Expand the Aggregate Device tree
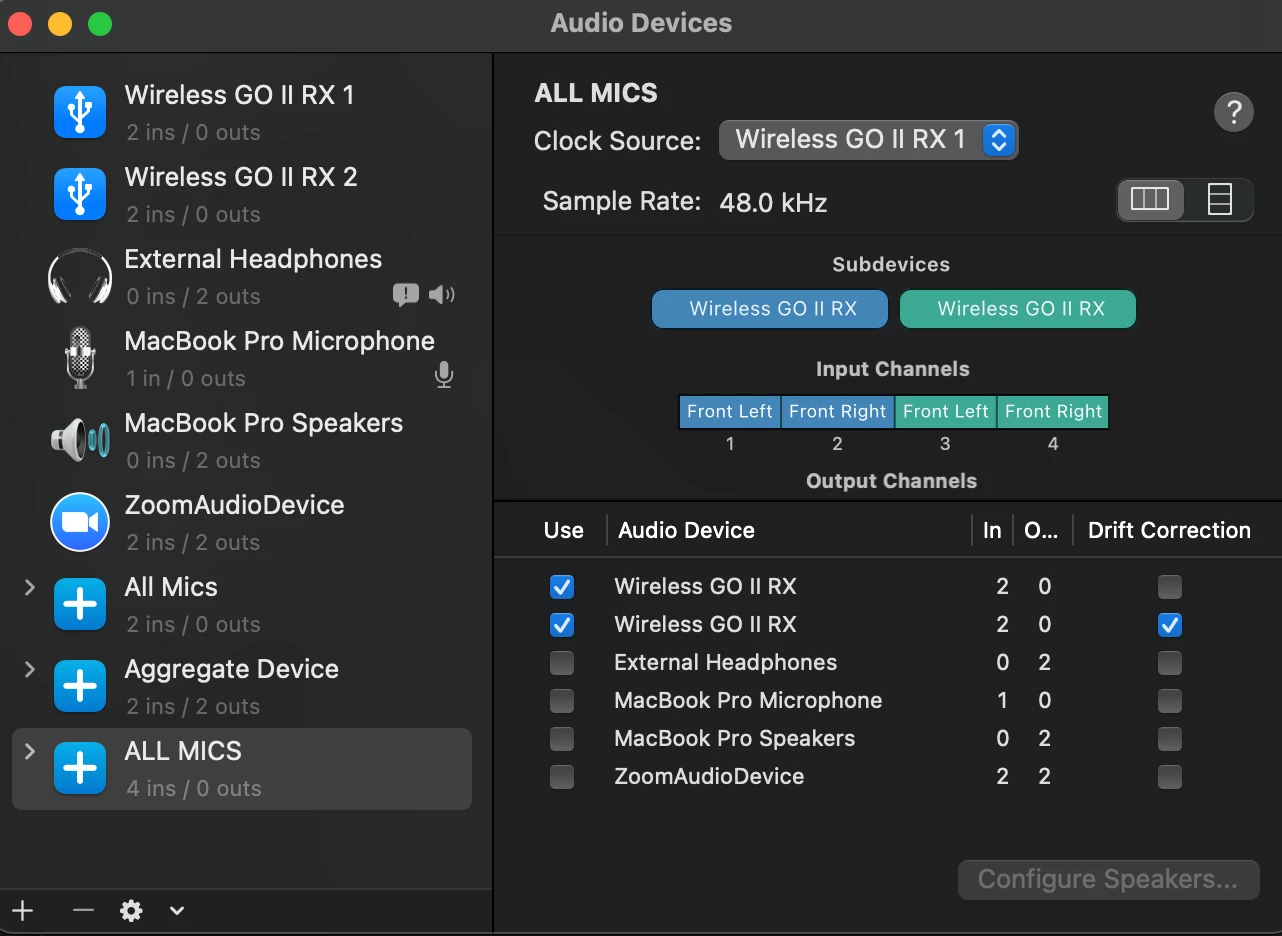The height and width of the screenshot is (936, 1282). 30,669
